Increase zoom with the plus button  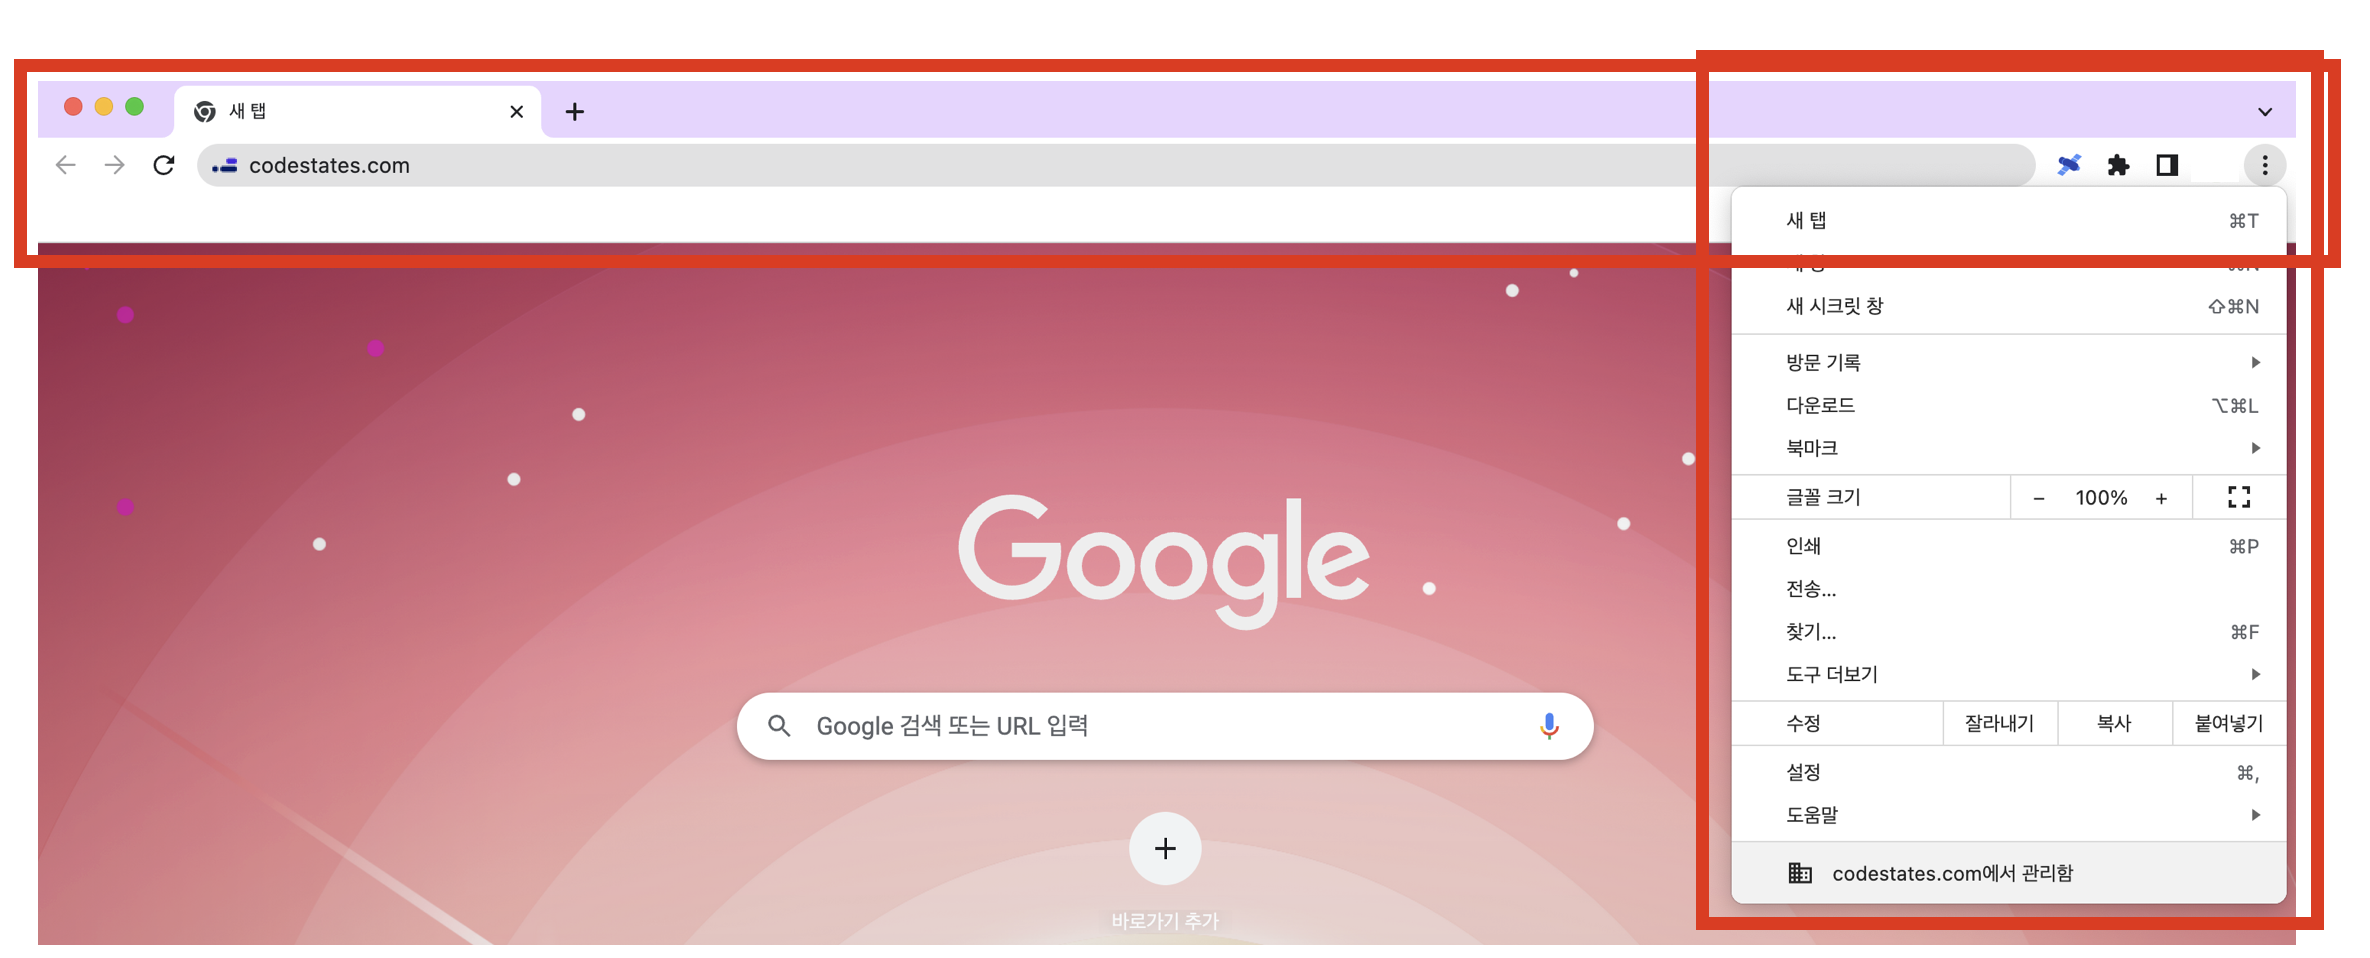pos(2161,498)
